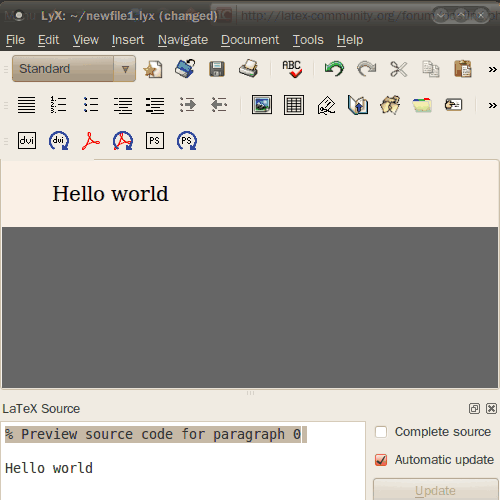Click Hello world in LaTeX source preview

click(x=49, y=468)
